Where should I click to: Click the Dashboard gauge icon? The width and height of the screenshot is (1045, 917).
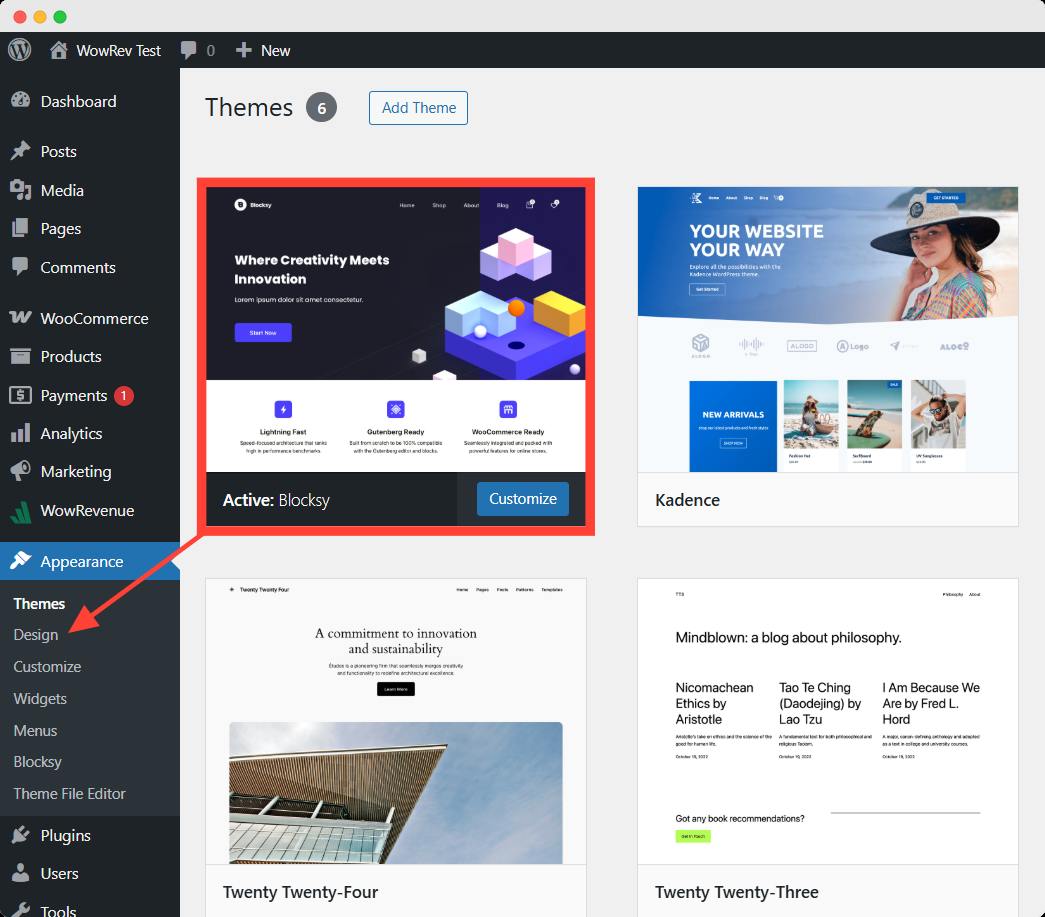[x=21, y=101]
